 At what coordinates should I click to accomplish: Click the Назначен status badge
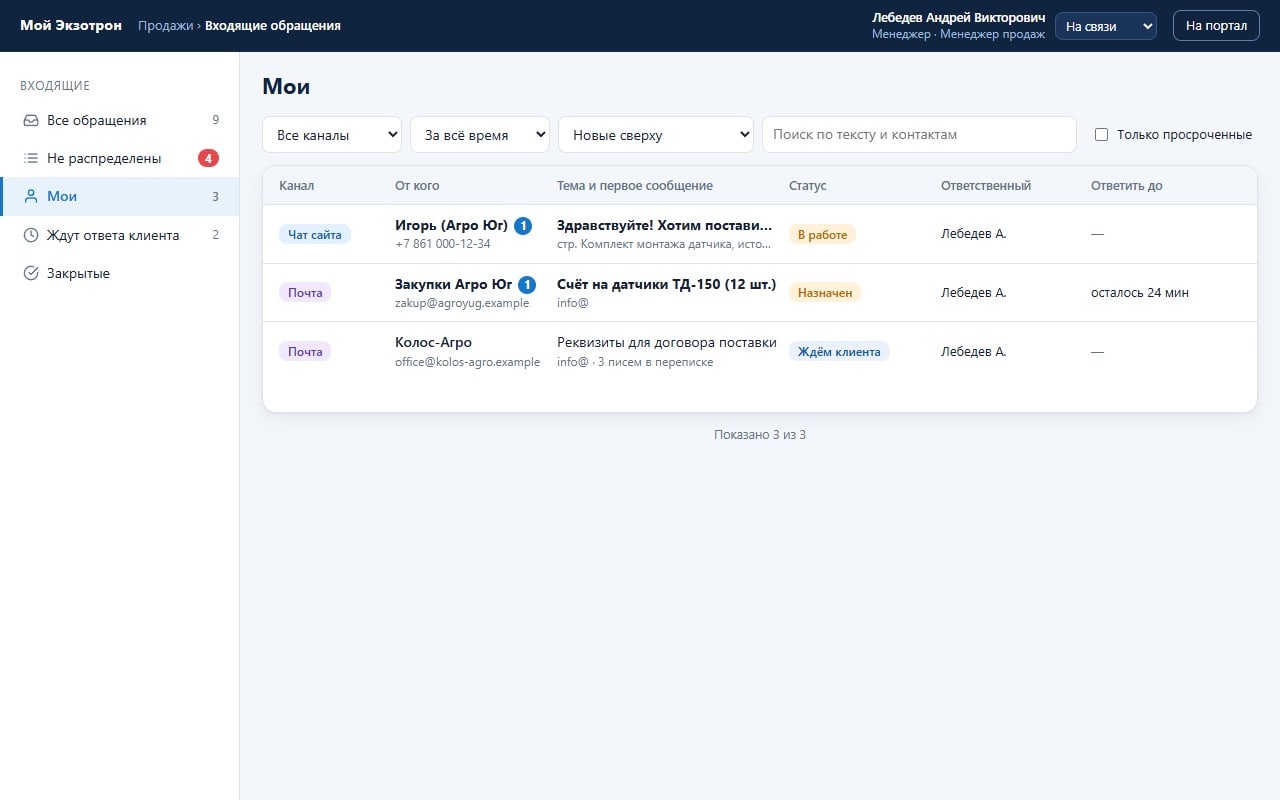point(825,293)
